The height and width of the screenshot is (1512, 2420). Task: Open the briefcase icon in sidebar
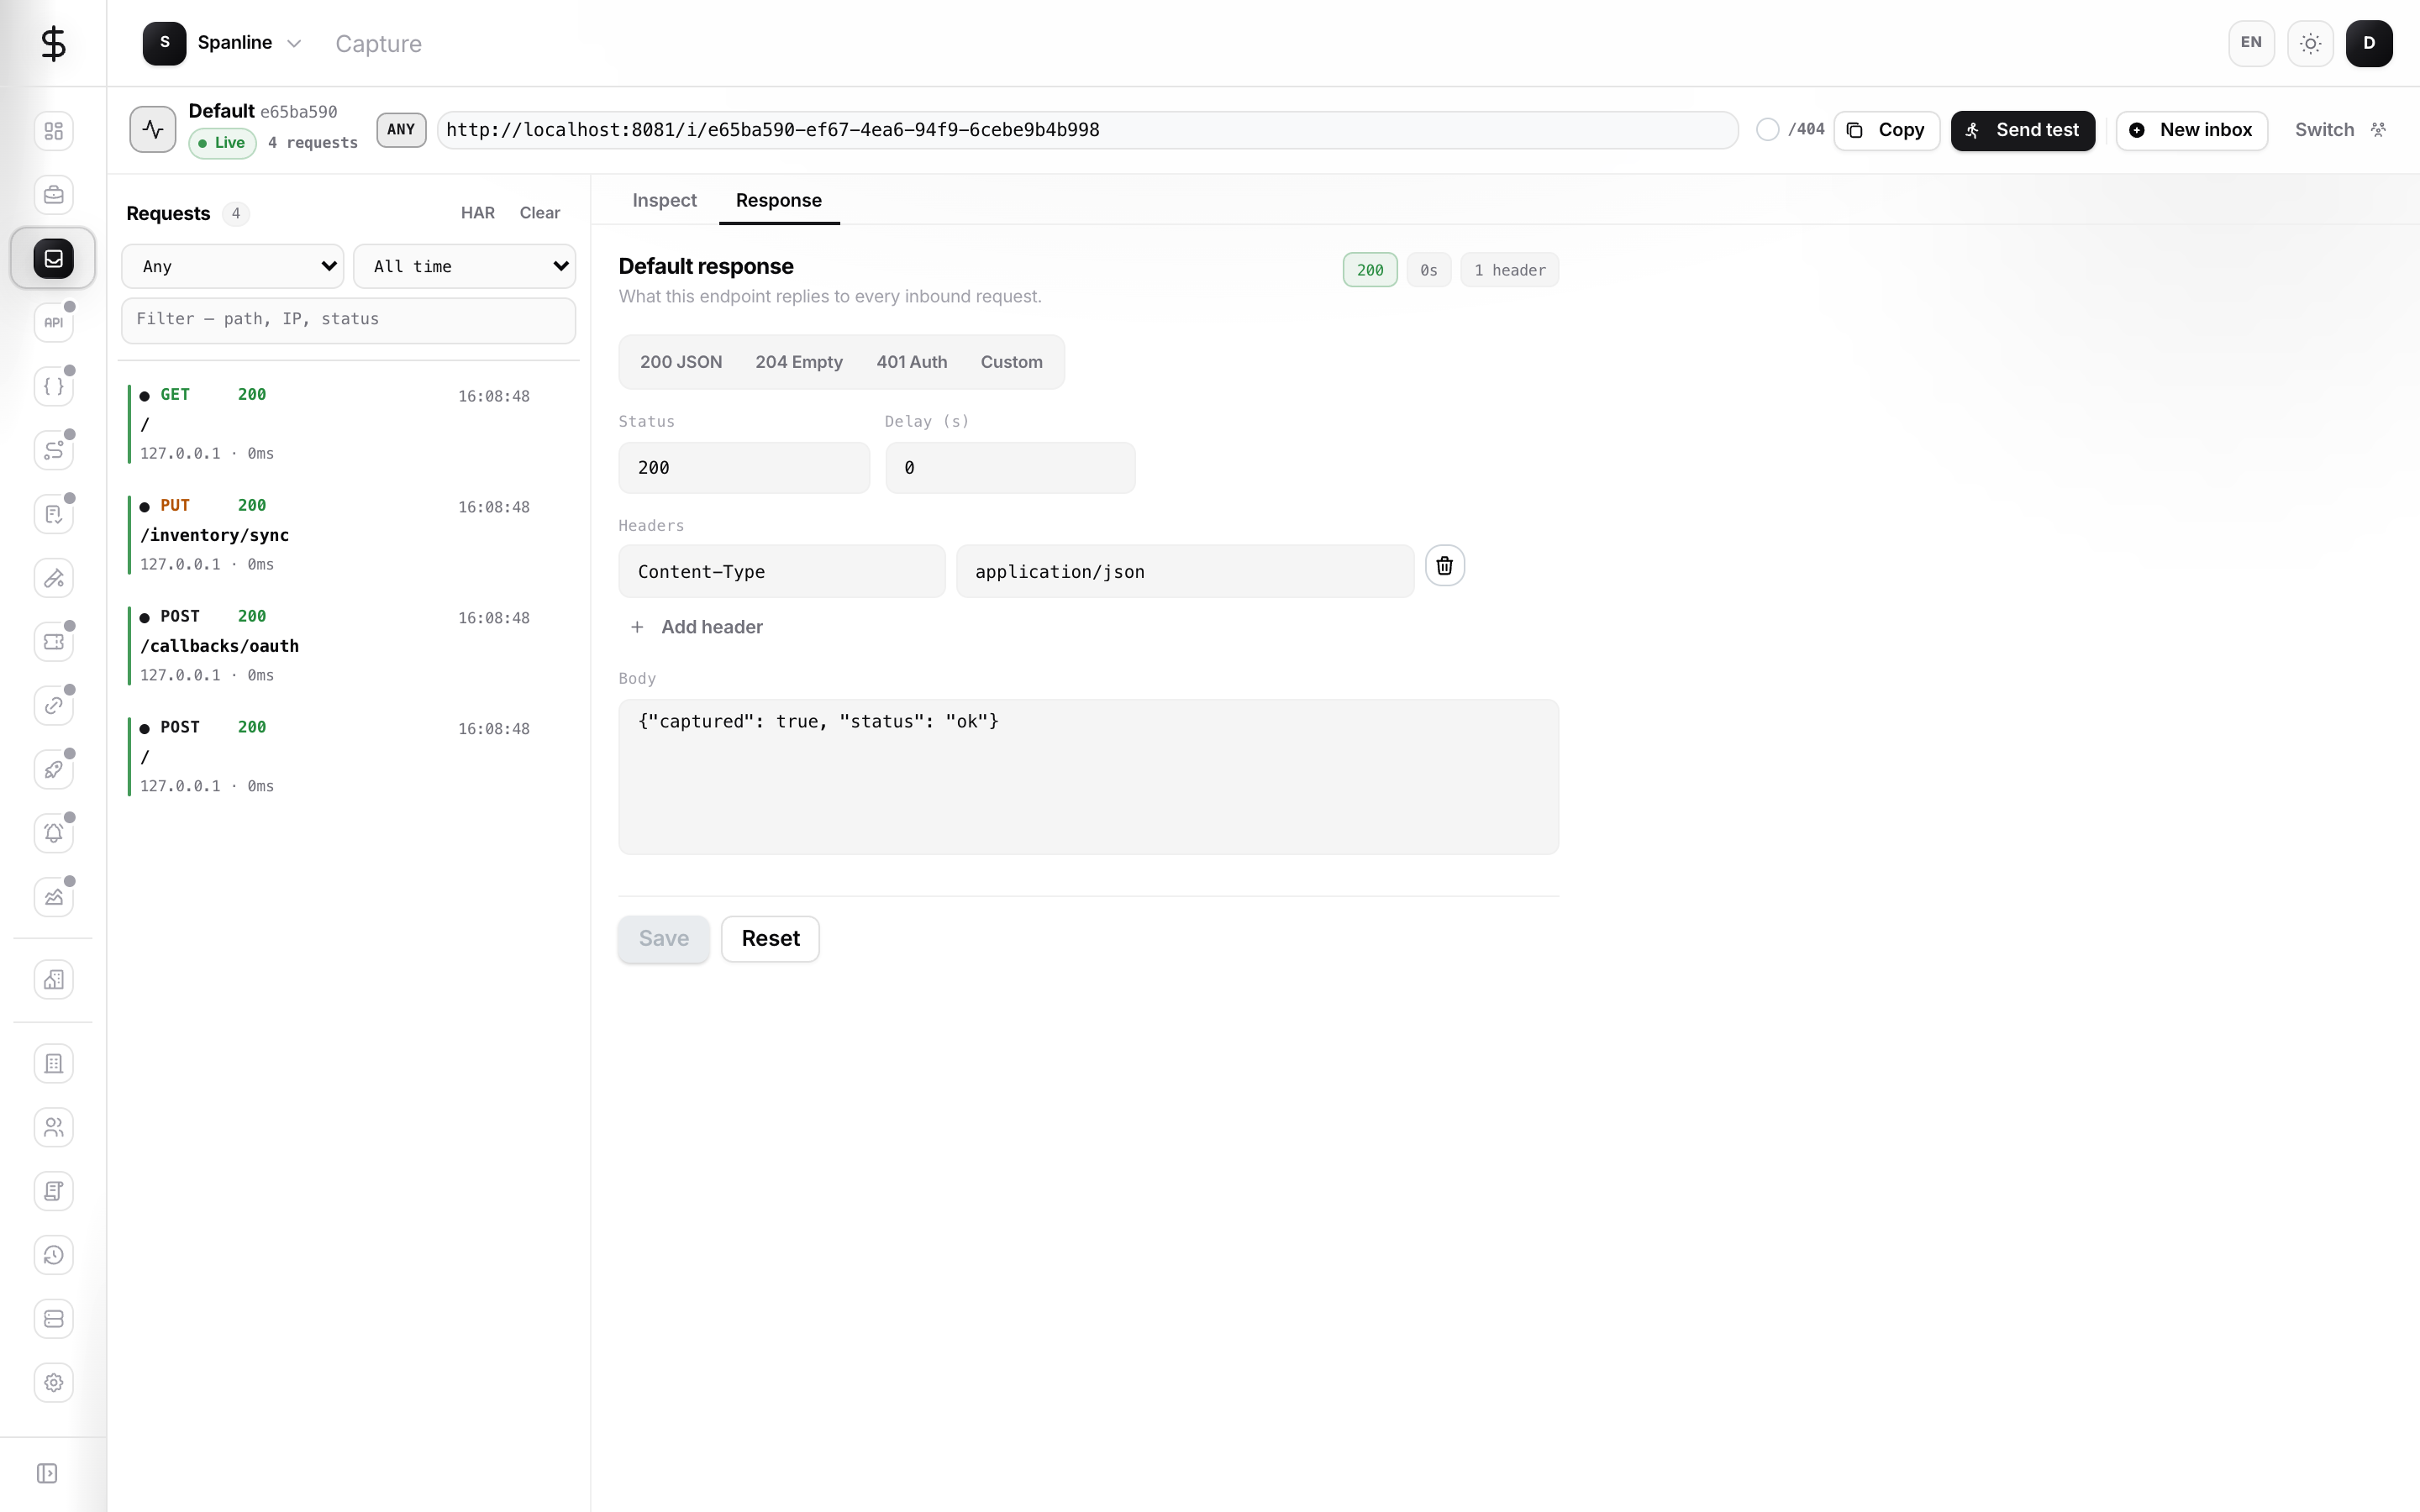click(53, 195)
